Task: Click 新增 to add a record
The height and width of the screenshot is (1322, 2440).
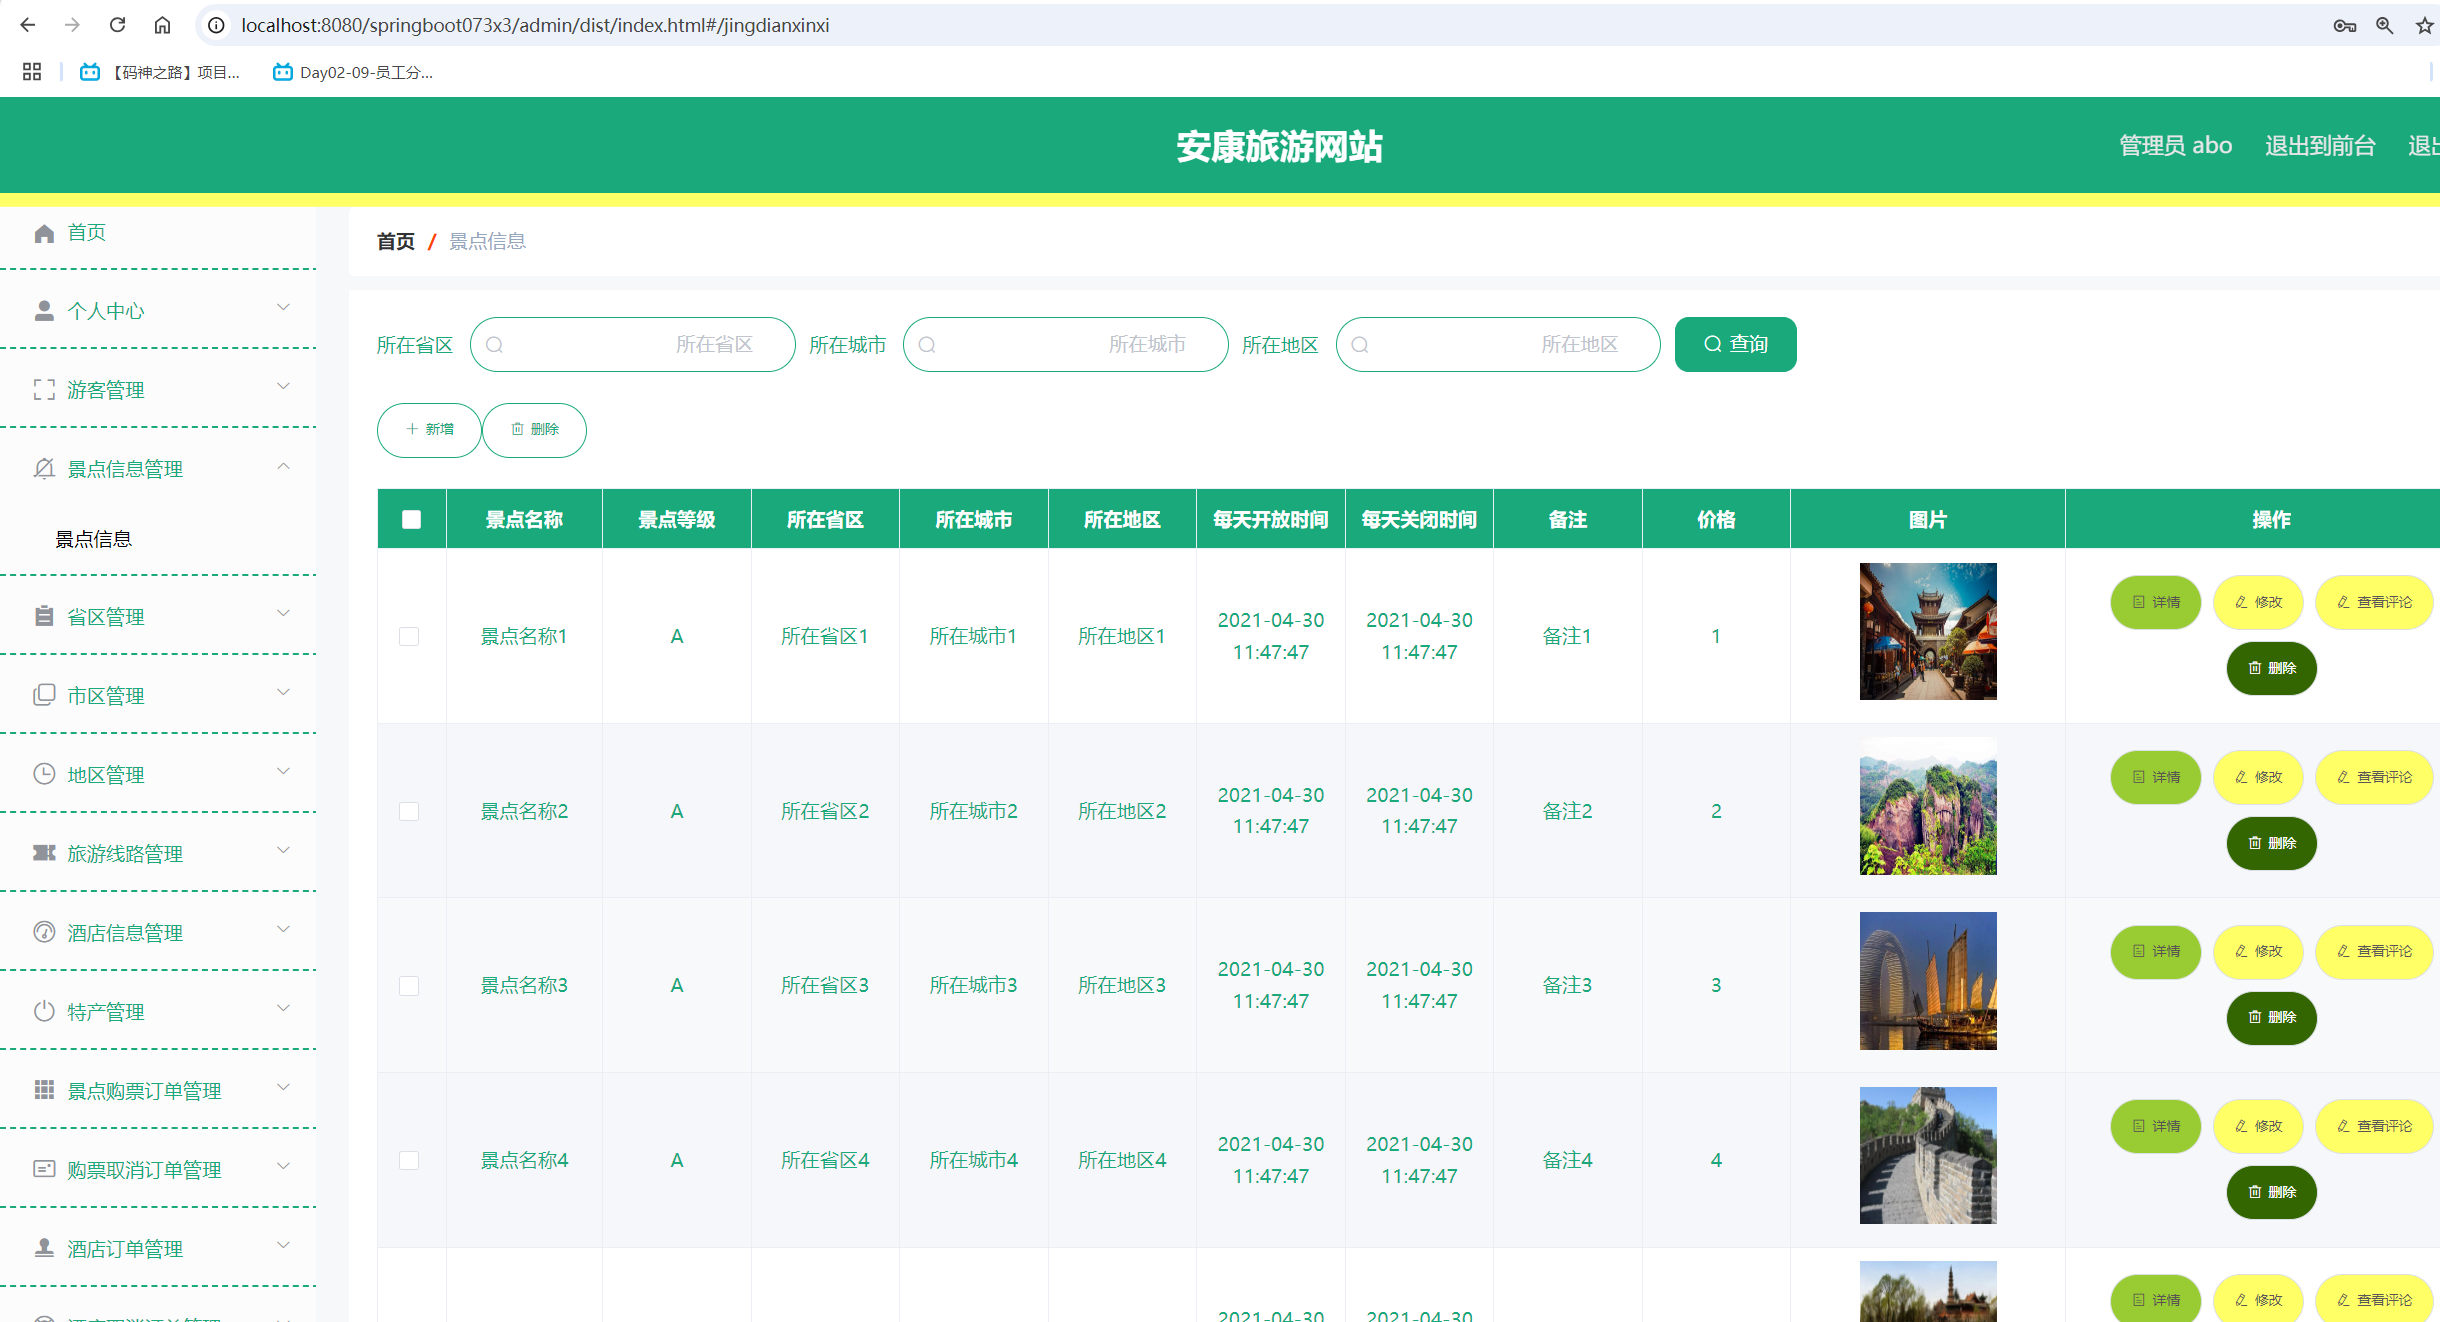Action: click(428, 430)
